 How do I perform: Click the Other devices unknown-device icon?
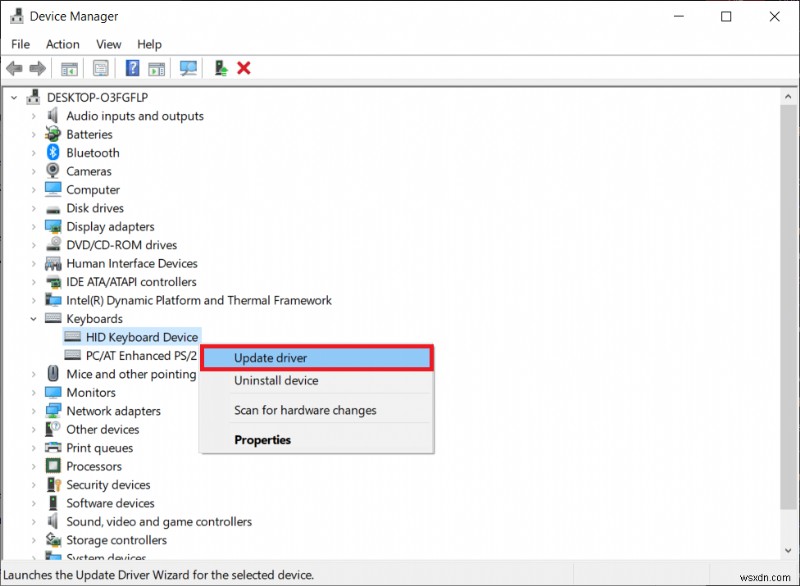(53, 429)
